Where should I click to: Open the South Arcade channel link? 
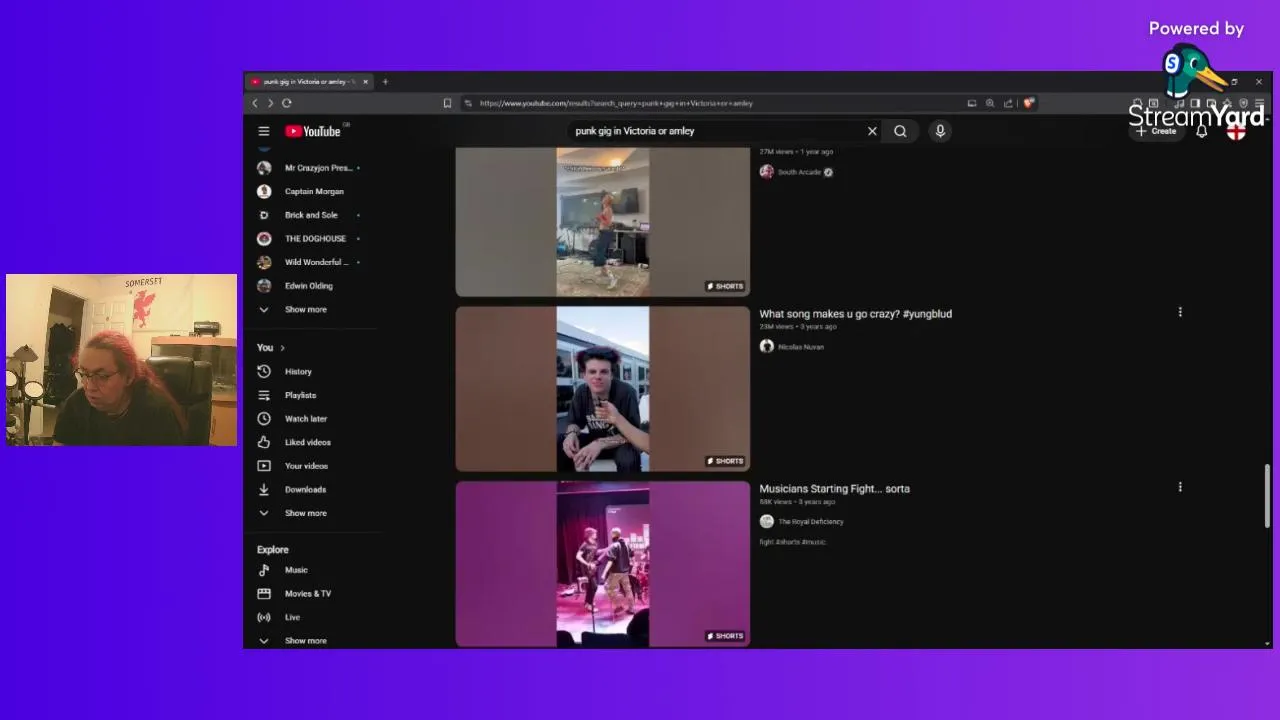[799, 172]
